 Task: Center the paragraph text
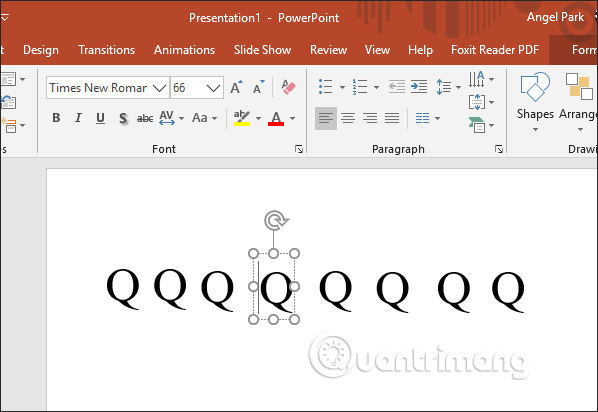pos(348,118)
